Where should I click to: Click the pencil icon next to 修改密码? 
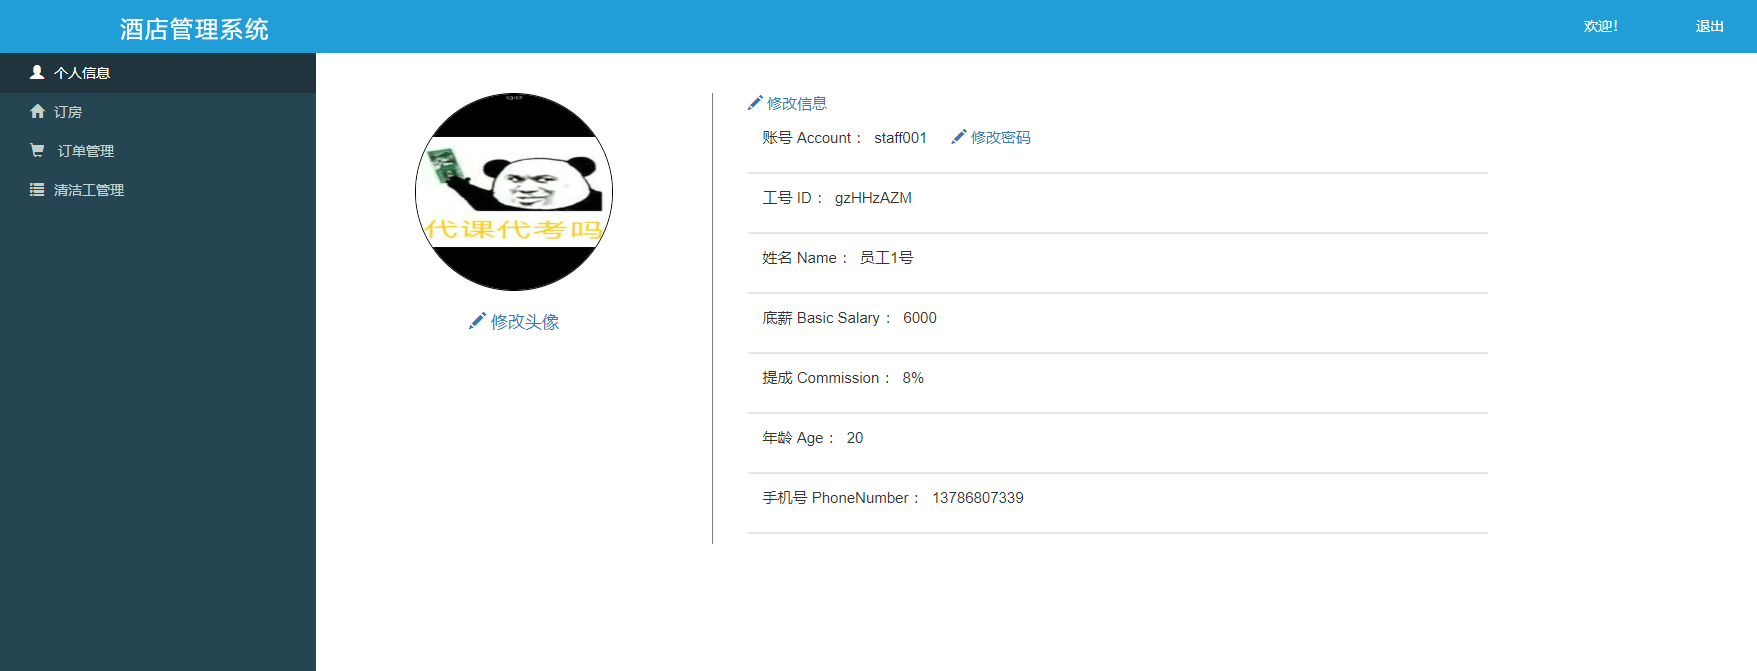tap(959, 137)
